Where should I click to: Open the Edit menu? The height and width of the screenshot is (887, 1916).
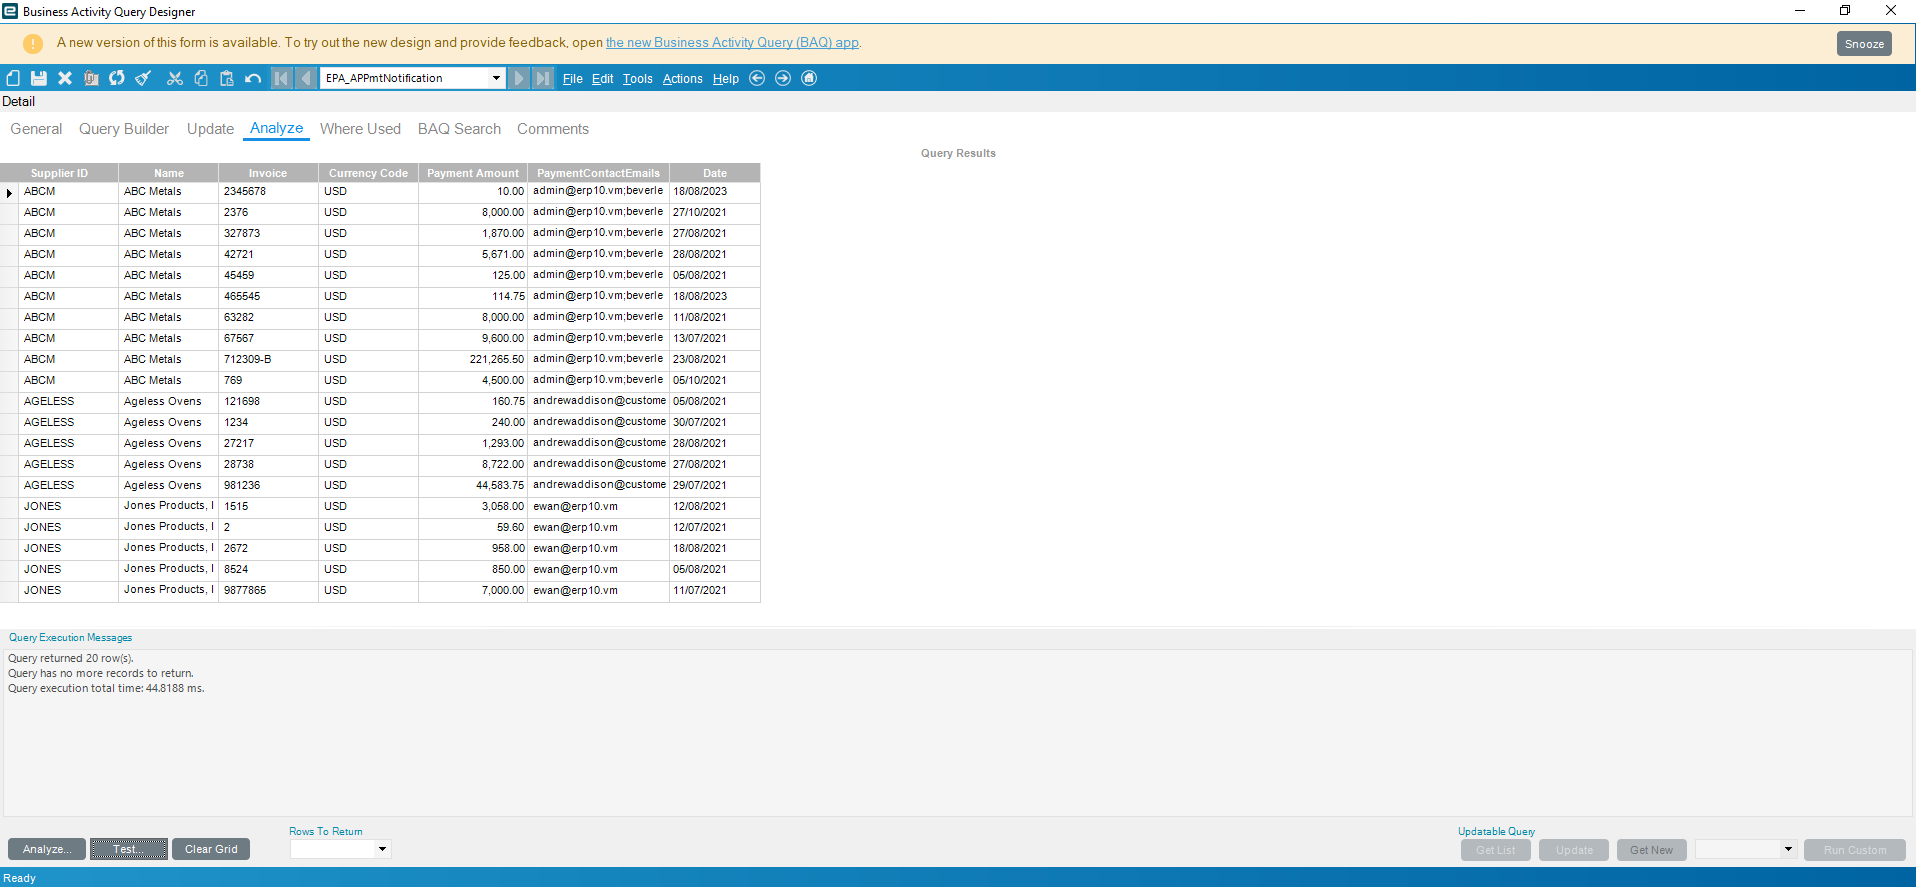tap(603, 79)
